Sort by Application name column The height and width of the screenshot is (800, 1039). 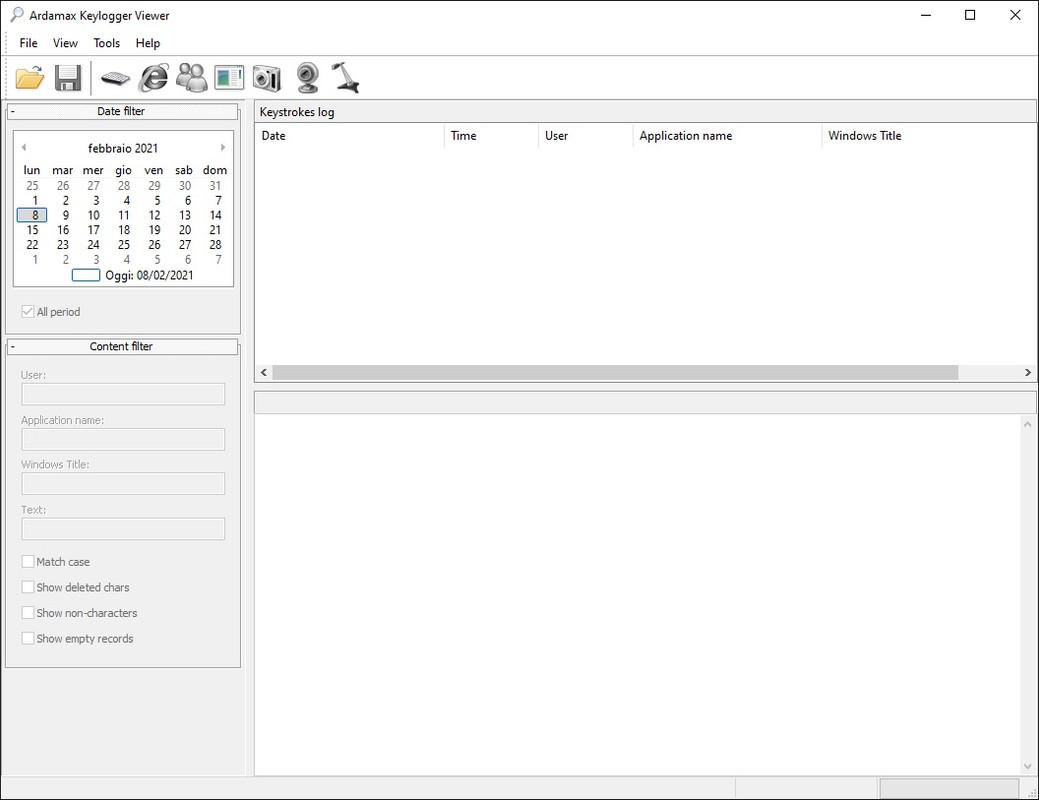[727, 136]
